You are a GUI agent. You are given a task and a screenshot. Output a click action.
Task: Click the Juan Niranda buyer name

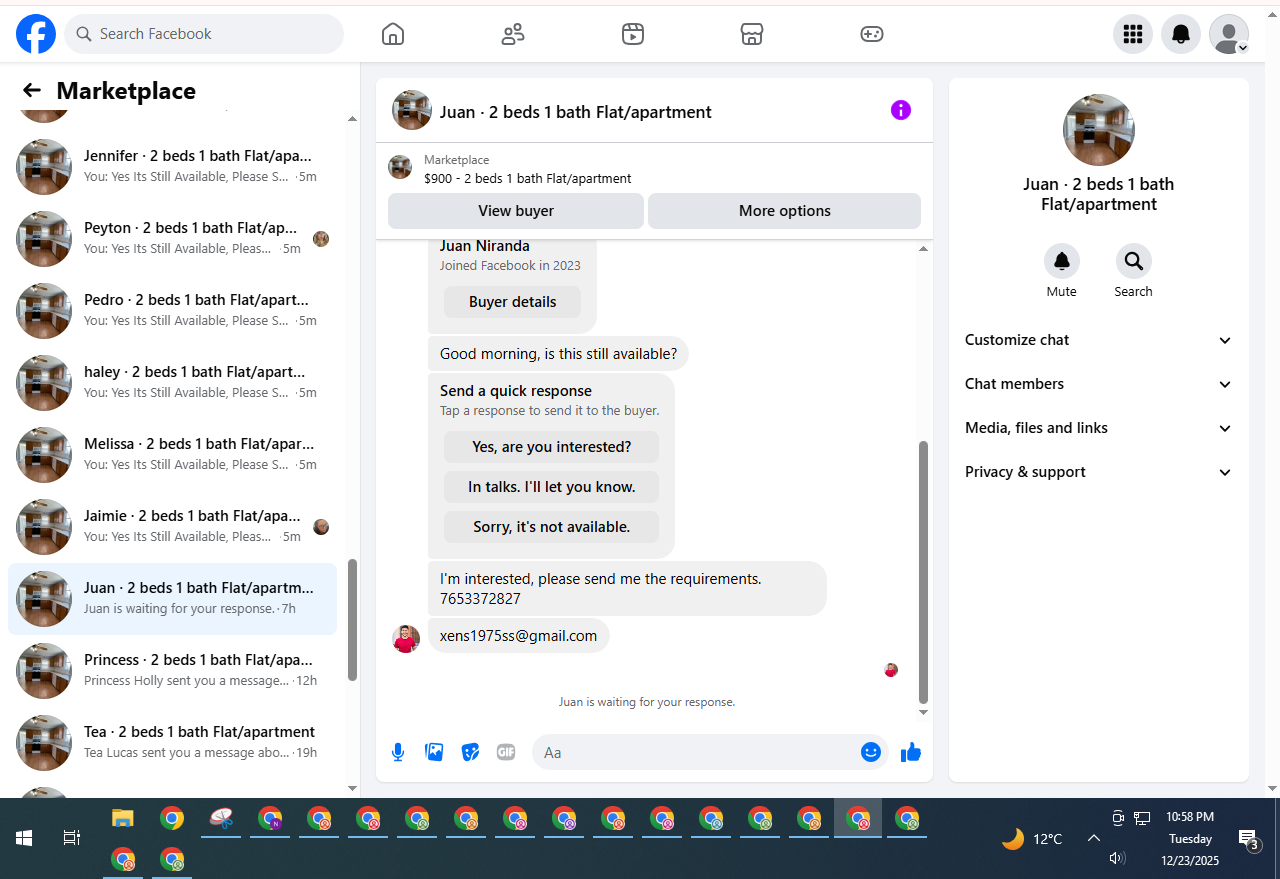(485, 246)
